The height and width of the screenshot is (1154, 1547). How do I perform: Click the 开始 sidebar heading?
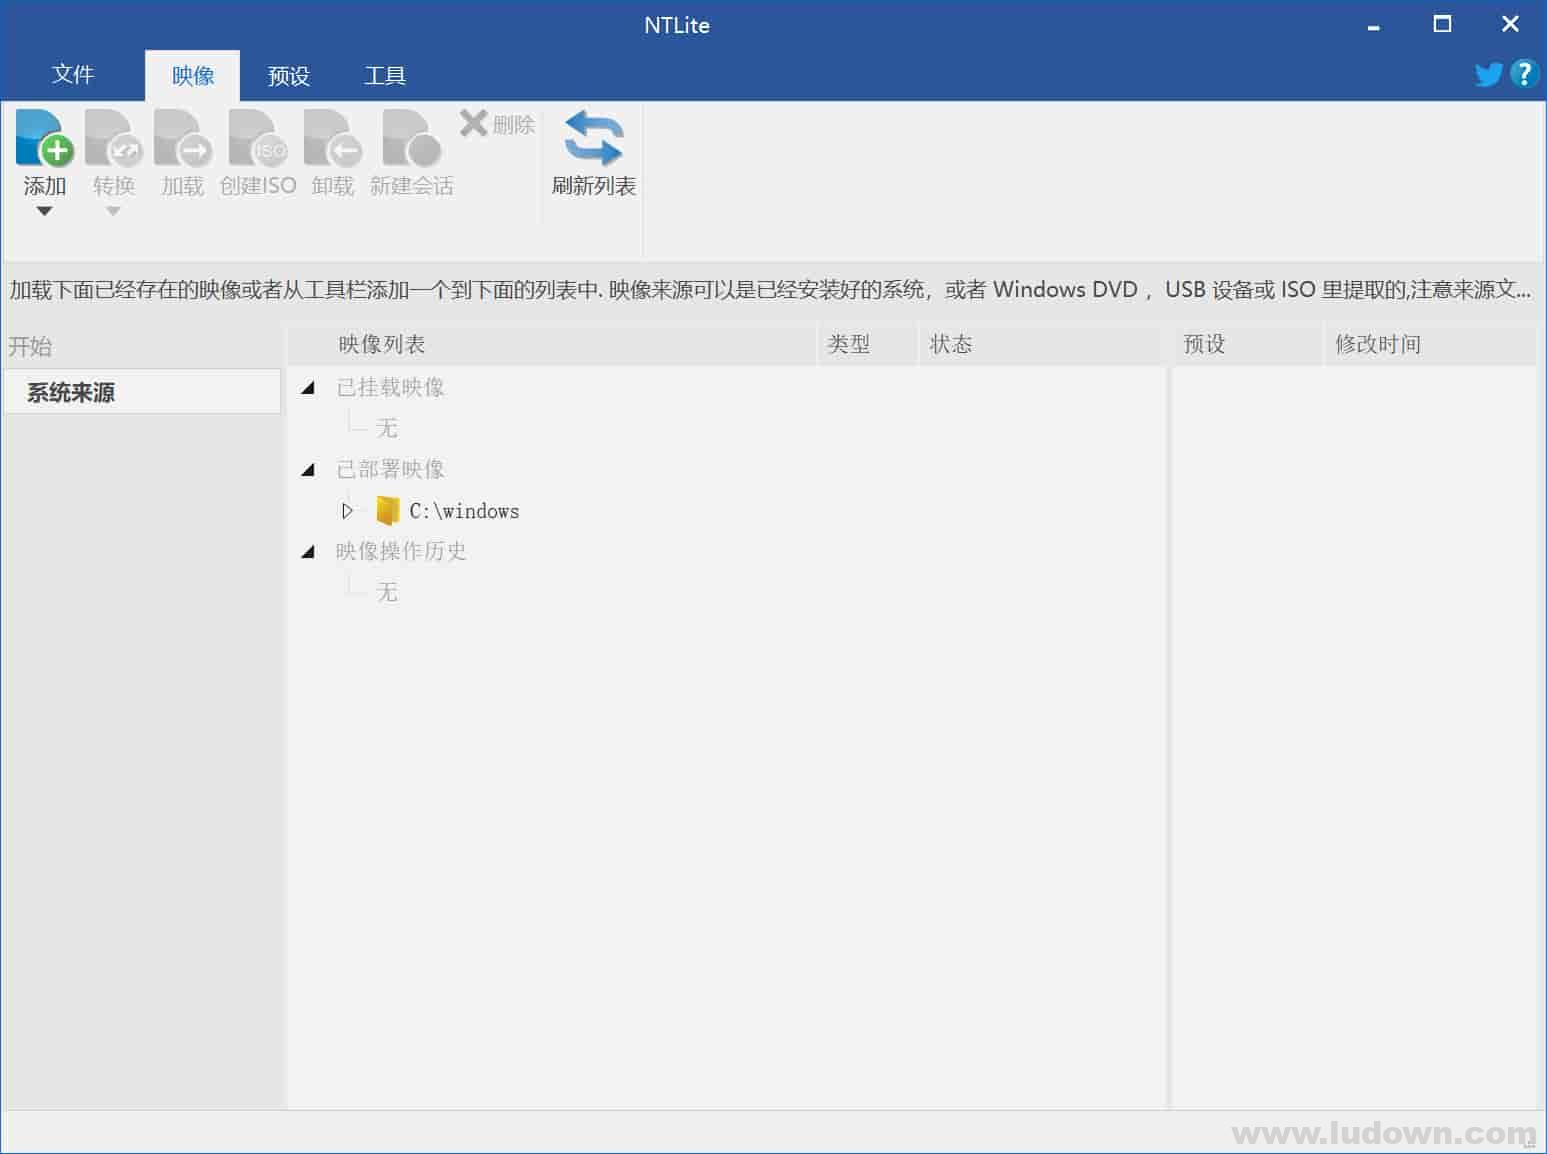click(x=30, y=346)
